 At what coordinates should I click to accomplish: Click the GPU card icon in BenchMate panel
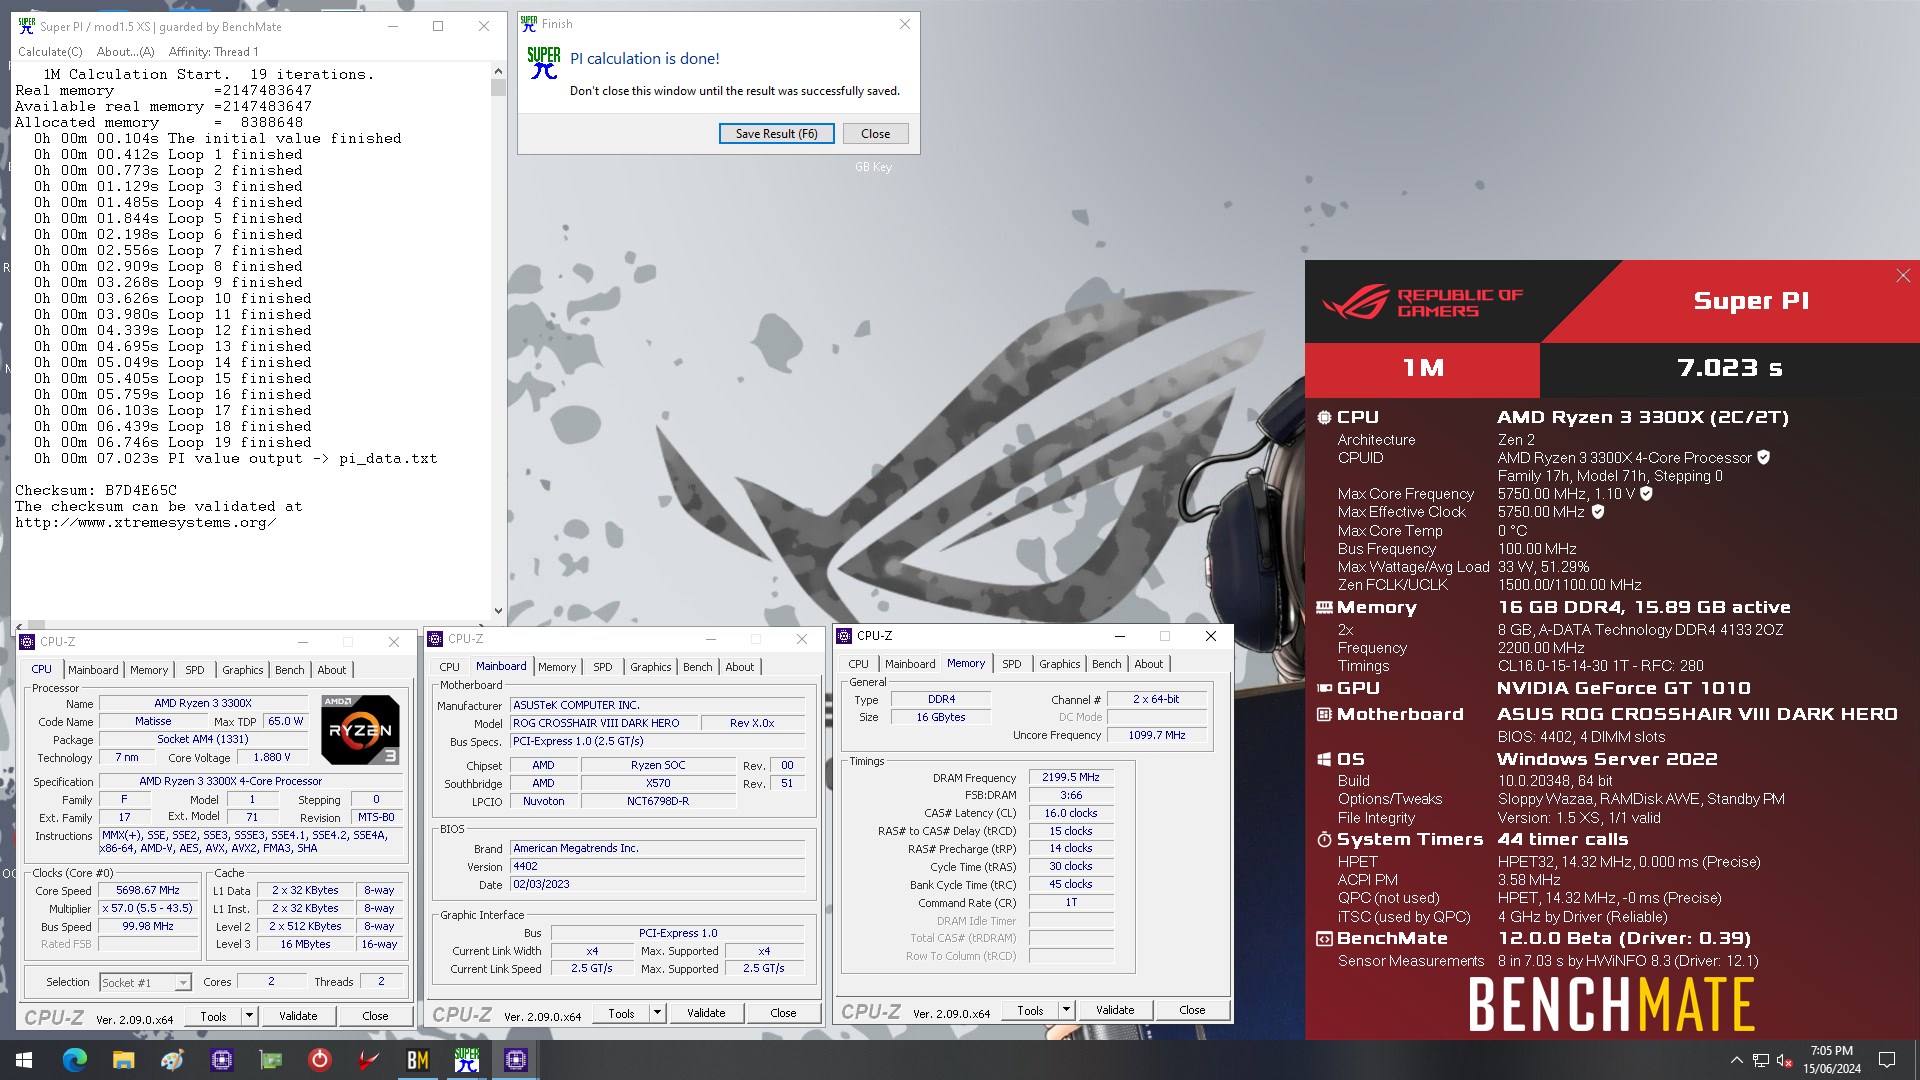(1324, 688)
